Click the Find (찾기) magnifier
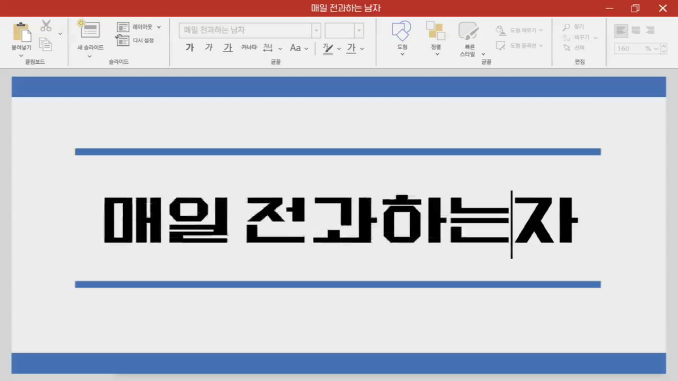The width and height of the screenshot is (678, 381). coord(566,27)
